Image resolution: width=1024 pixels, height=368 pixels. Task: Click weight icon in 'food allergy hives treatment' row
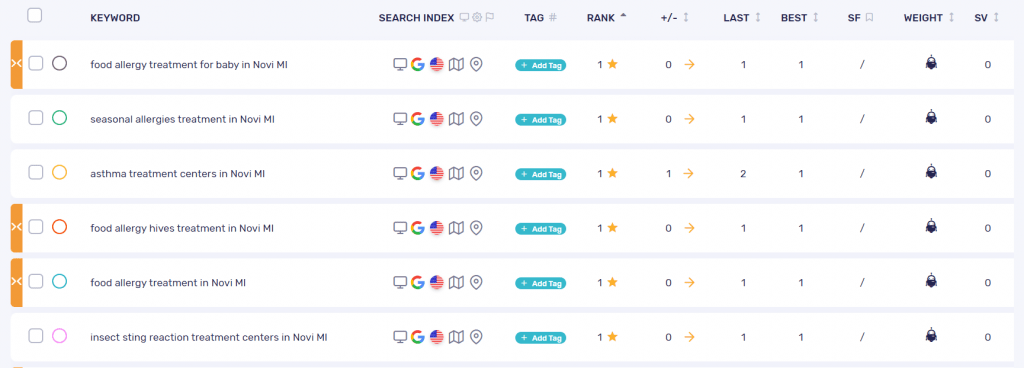[x=931, y=226]
